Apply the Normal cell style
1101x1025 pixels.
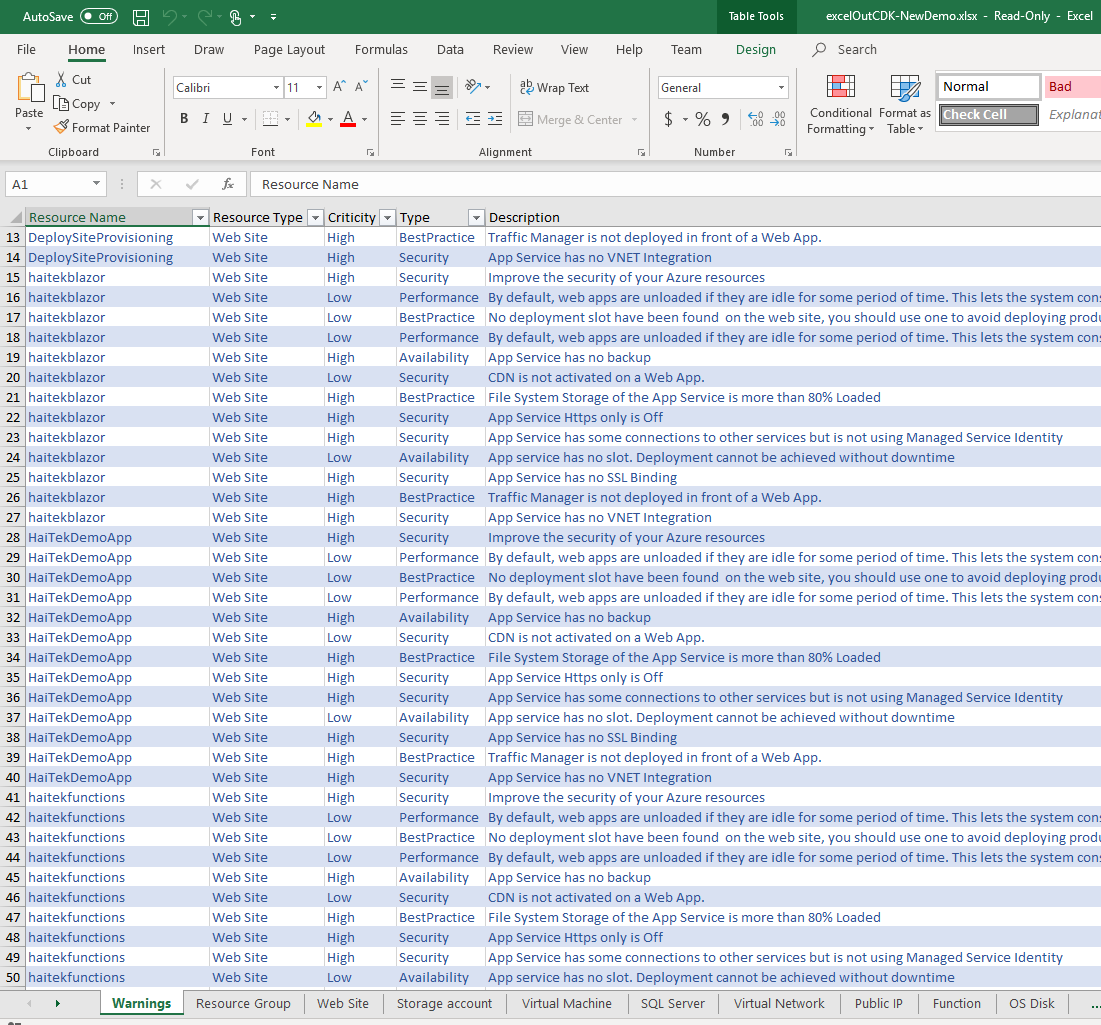click(x=988, y=86)
